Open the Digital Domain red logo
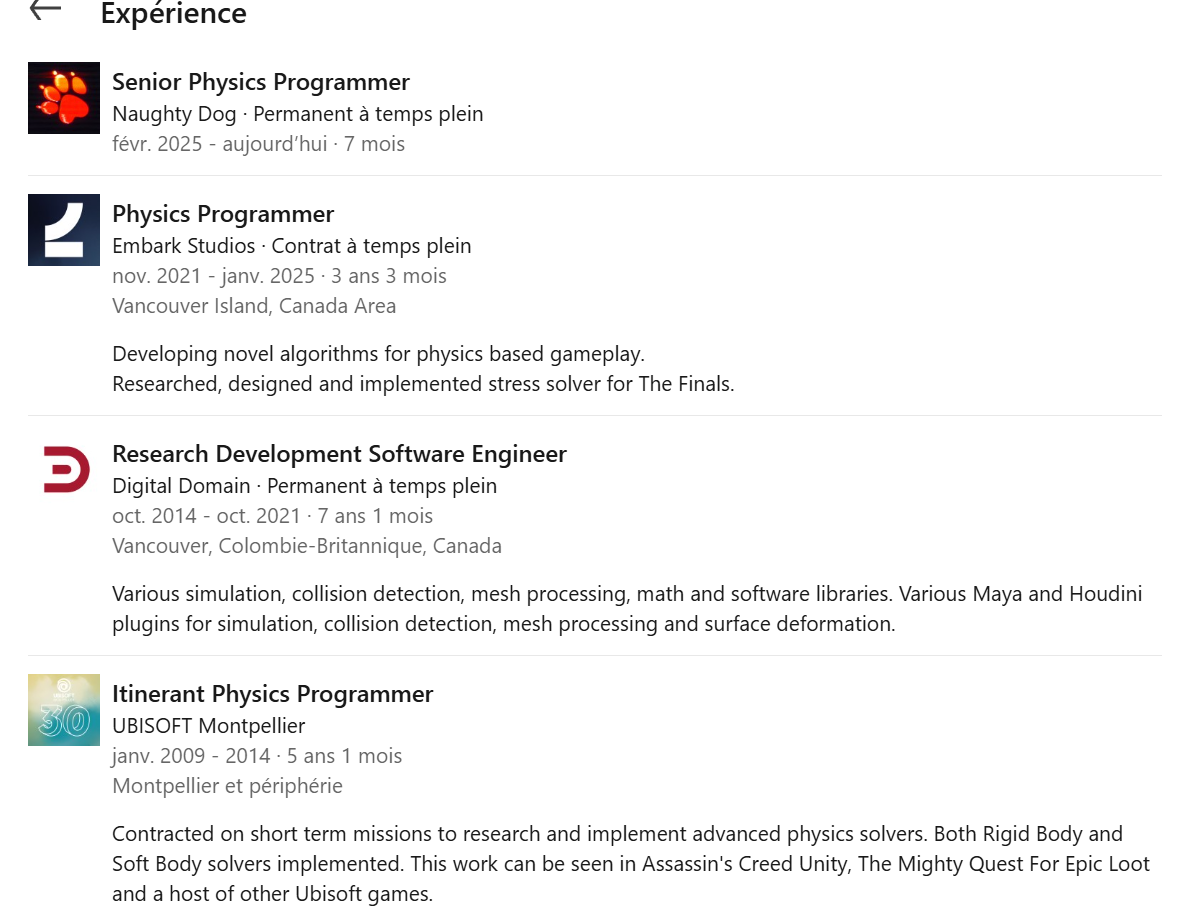Viewport: 1188px width, 919px height. coord(64,470)
